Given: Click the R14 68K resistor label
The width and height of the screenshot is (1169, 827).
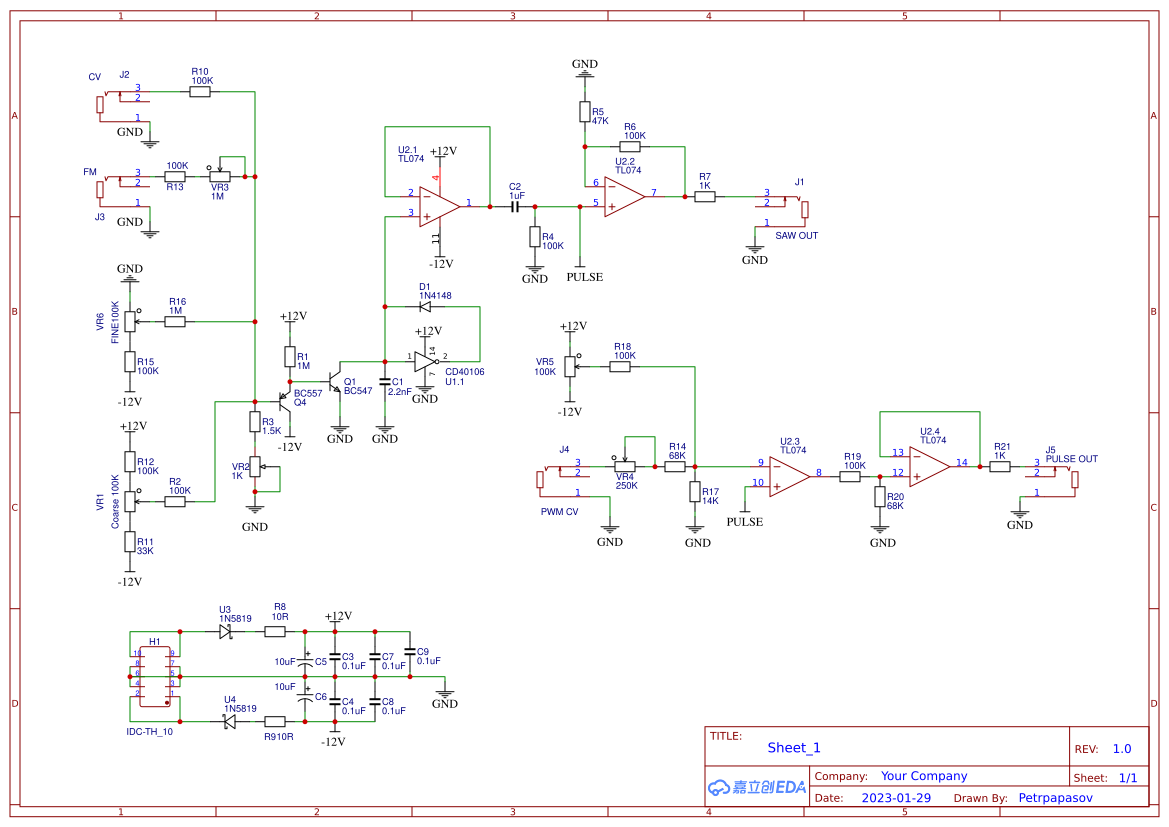Looking at the screenshot, I should click(x=677, y=451).
